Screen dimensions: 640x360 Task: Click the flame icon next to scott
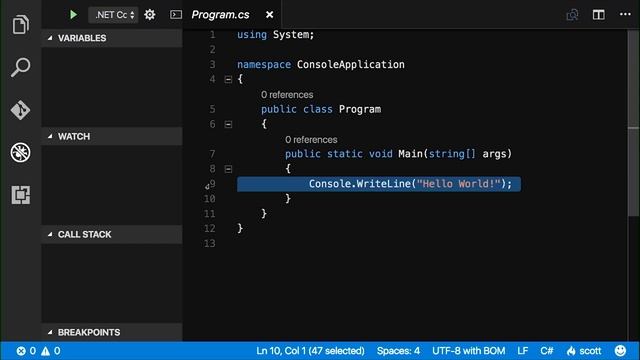[x=571, y=351]
